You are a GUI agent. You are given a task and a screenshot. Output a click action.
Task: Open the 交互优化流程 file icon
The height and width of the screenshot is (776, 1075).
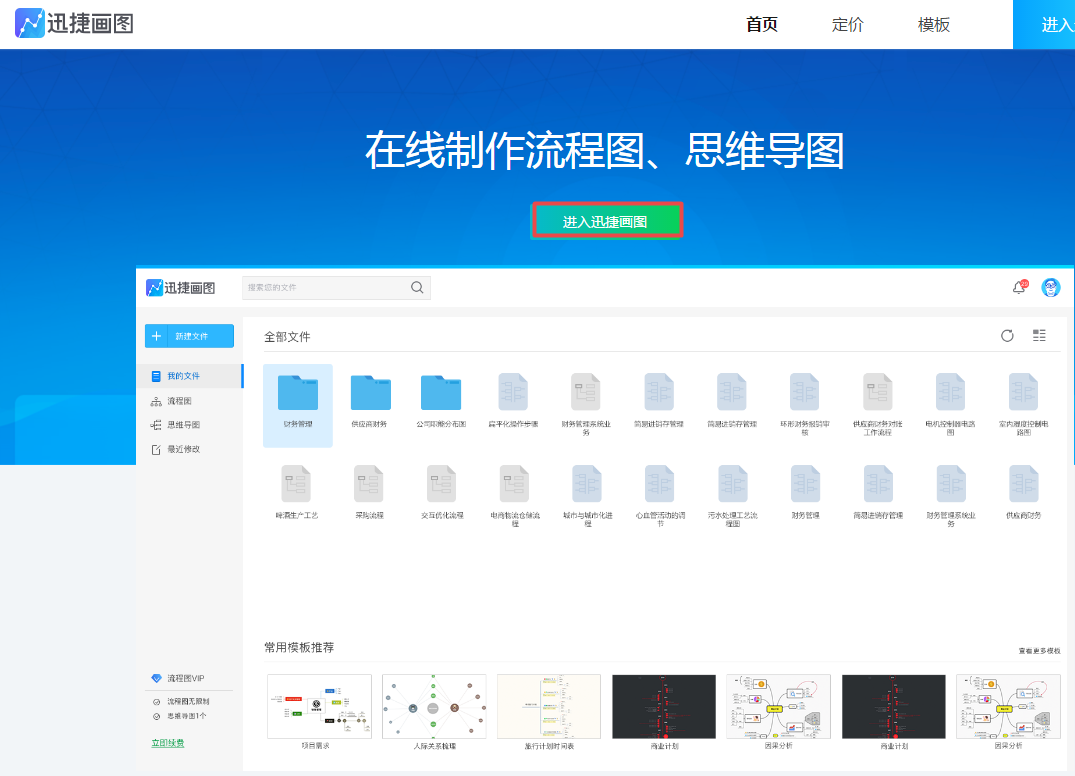[442, 484]
